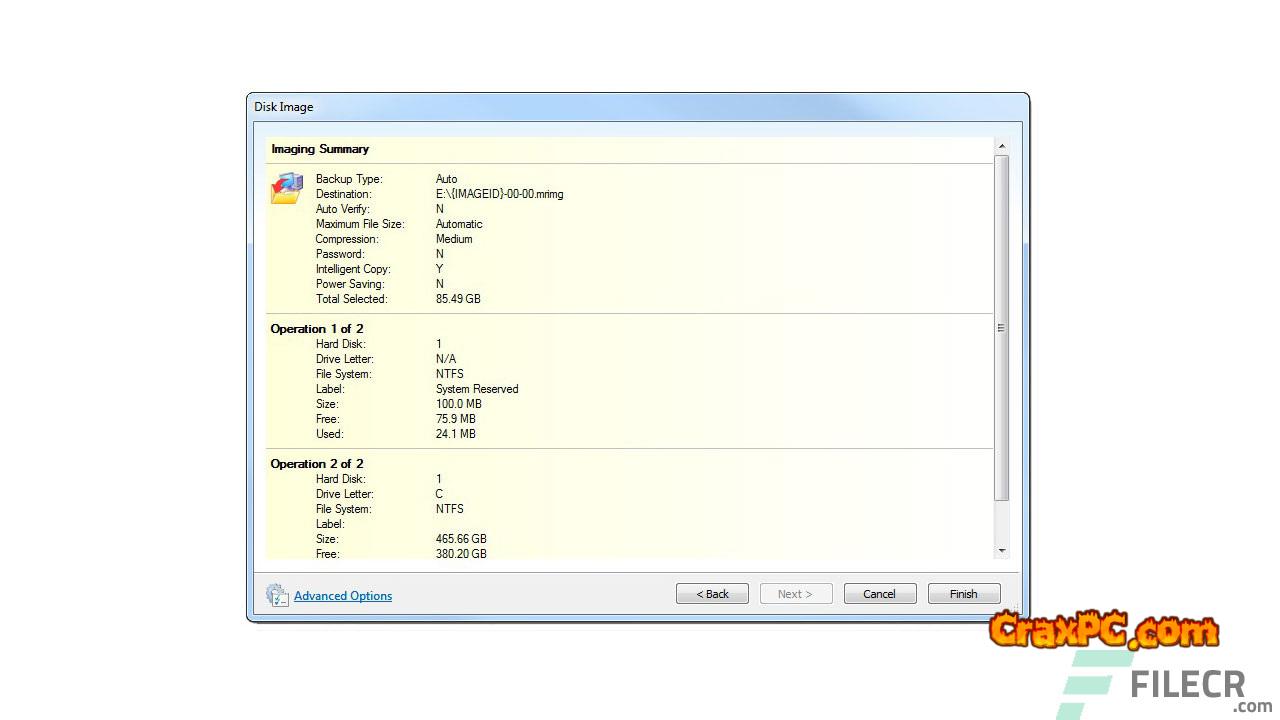1280x720 pixels.
Task: Click the Operation 1 of 2 heading
Action: point(317,329)
